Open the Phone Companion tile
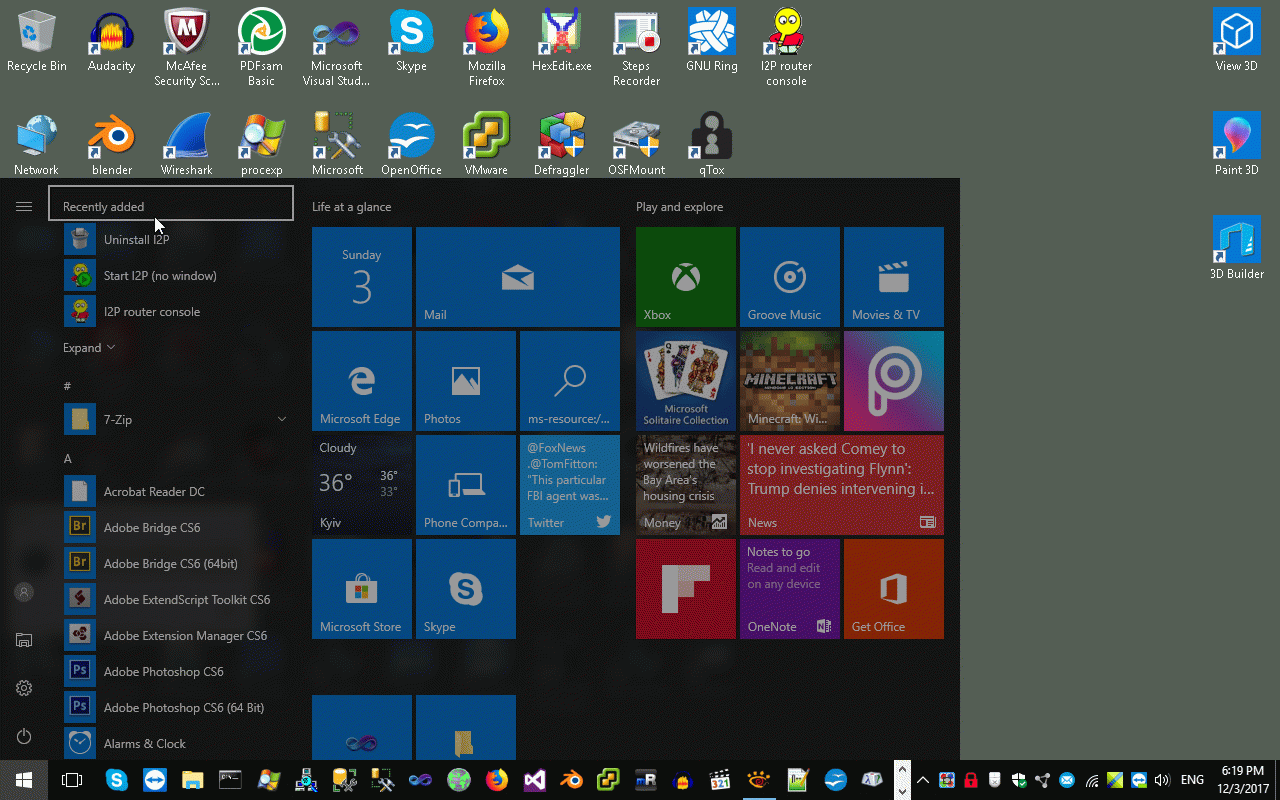 pyautogui.click(x=466, y=485)
